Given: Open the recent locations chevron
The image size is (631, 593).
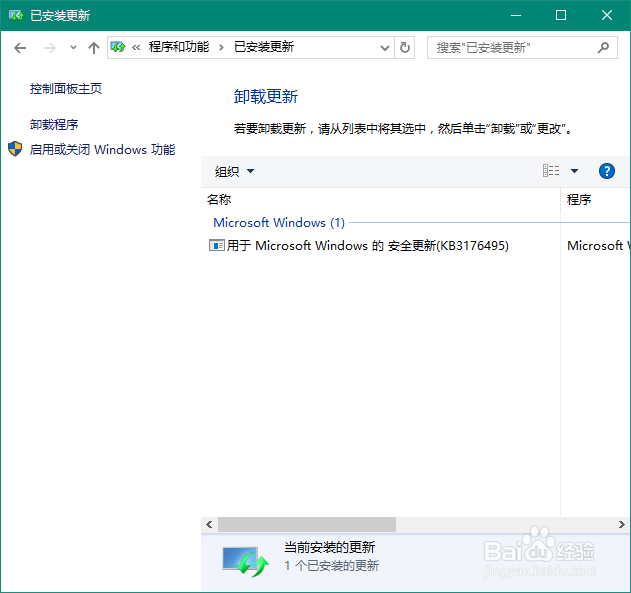Looking at the screenshot, I should click(73, 47).
